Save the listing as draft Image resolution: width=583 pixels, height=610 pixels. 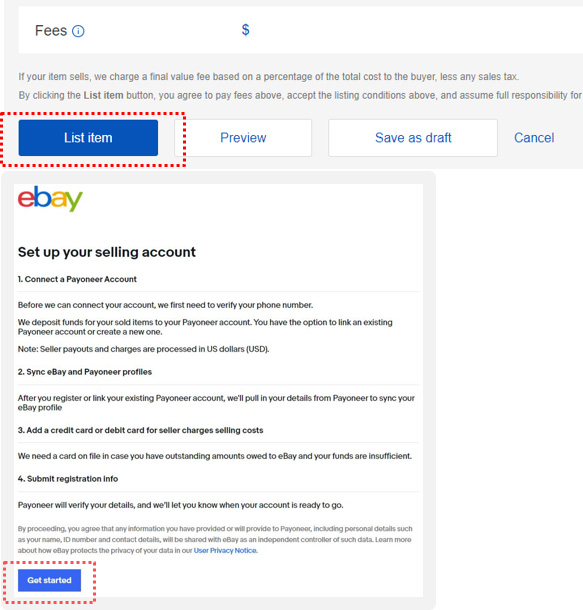coord(413,138)
